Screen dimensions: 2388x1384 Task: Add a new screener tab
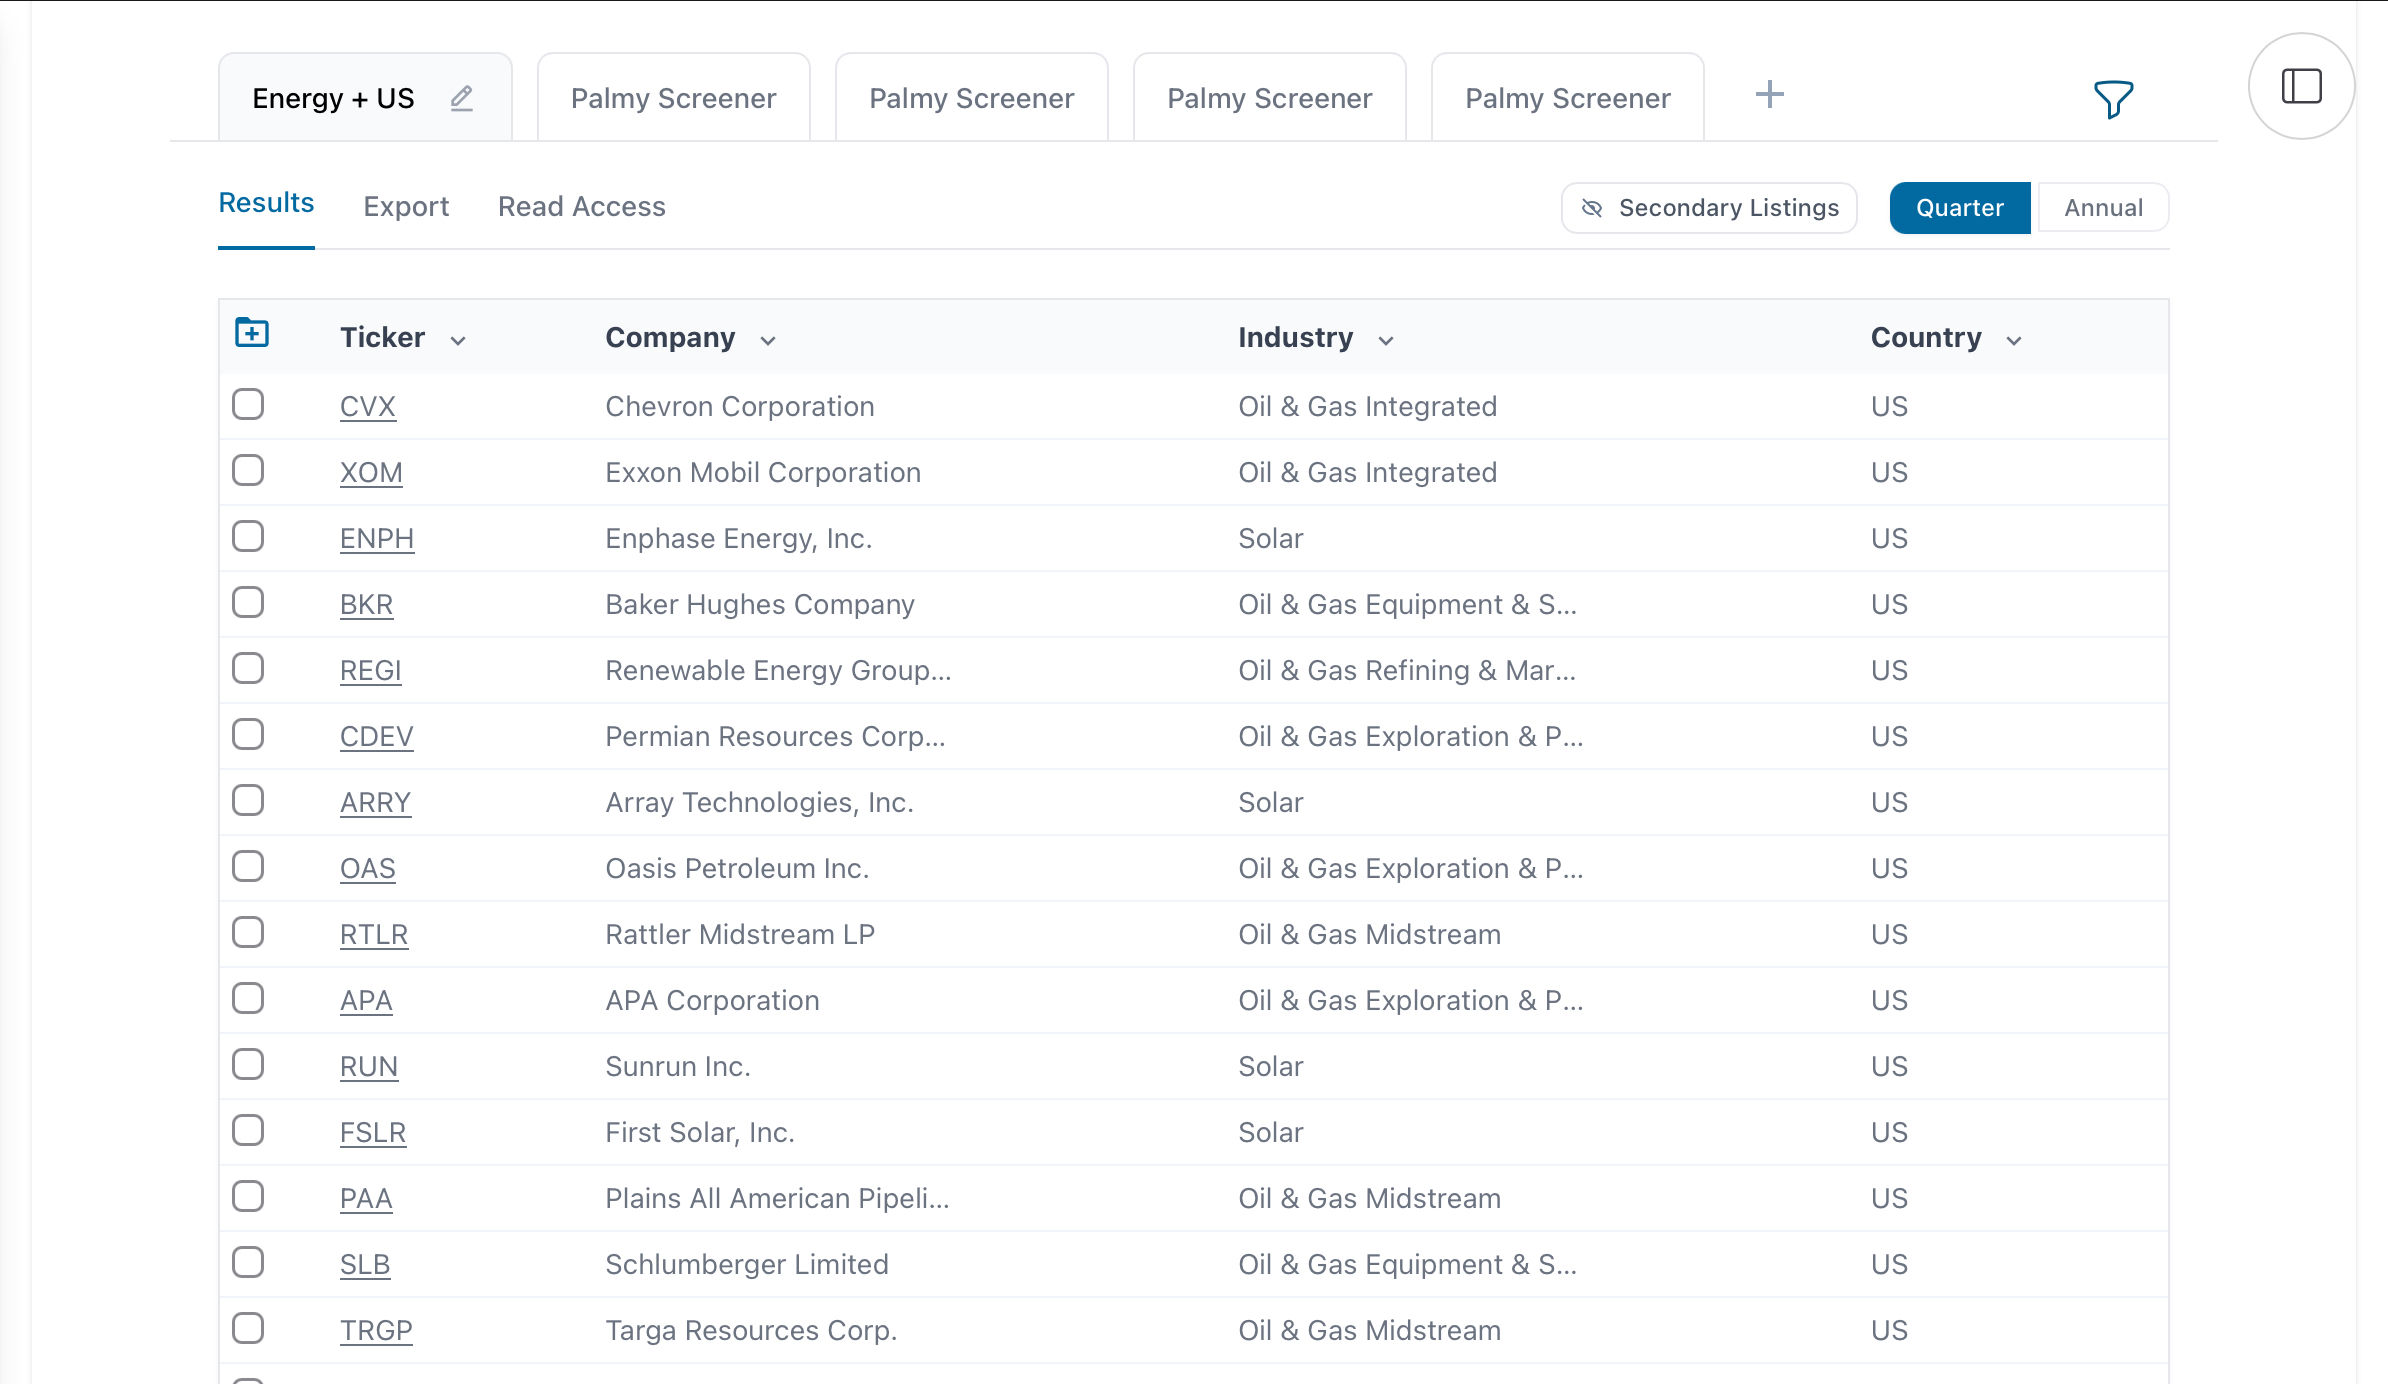pos(1769,95)
